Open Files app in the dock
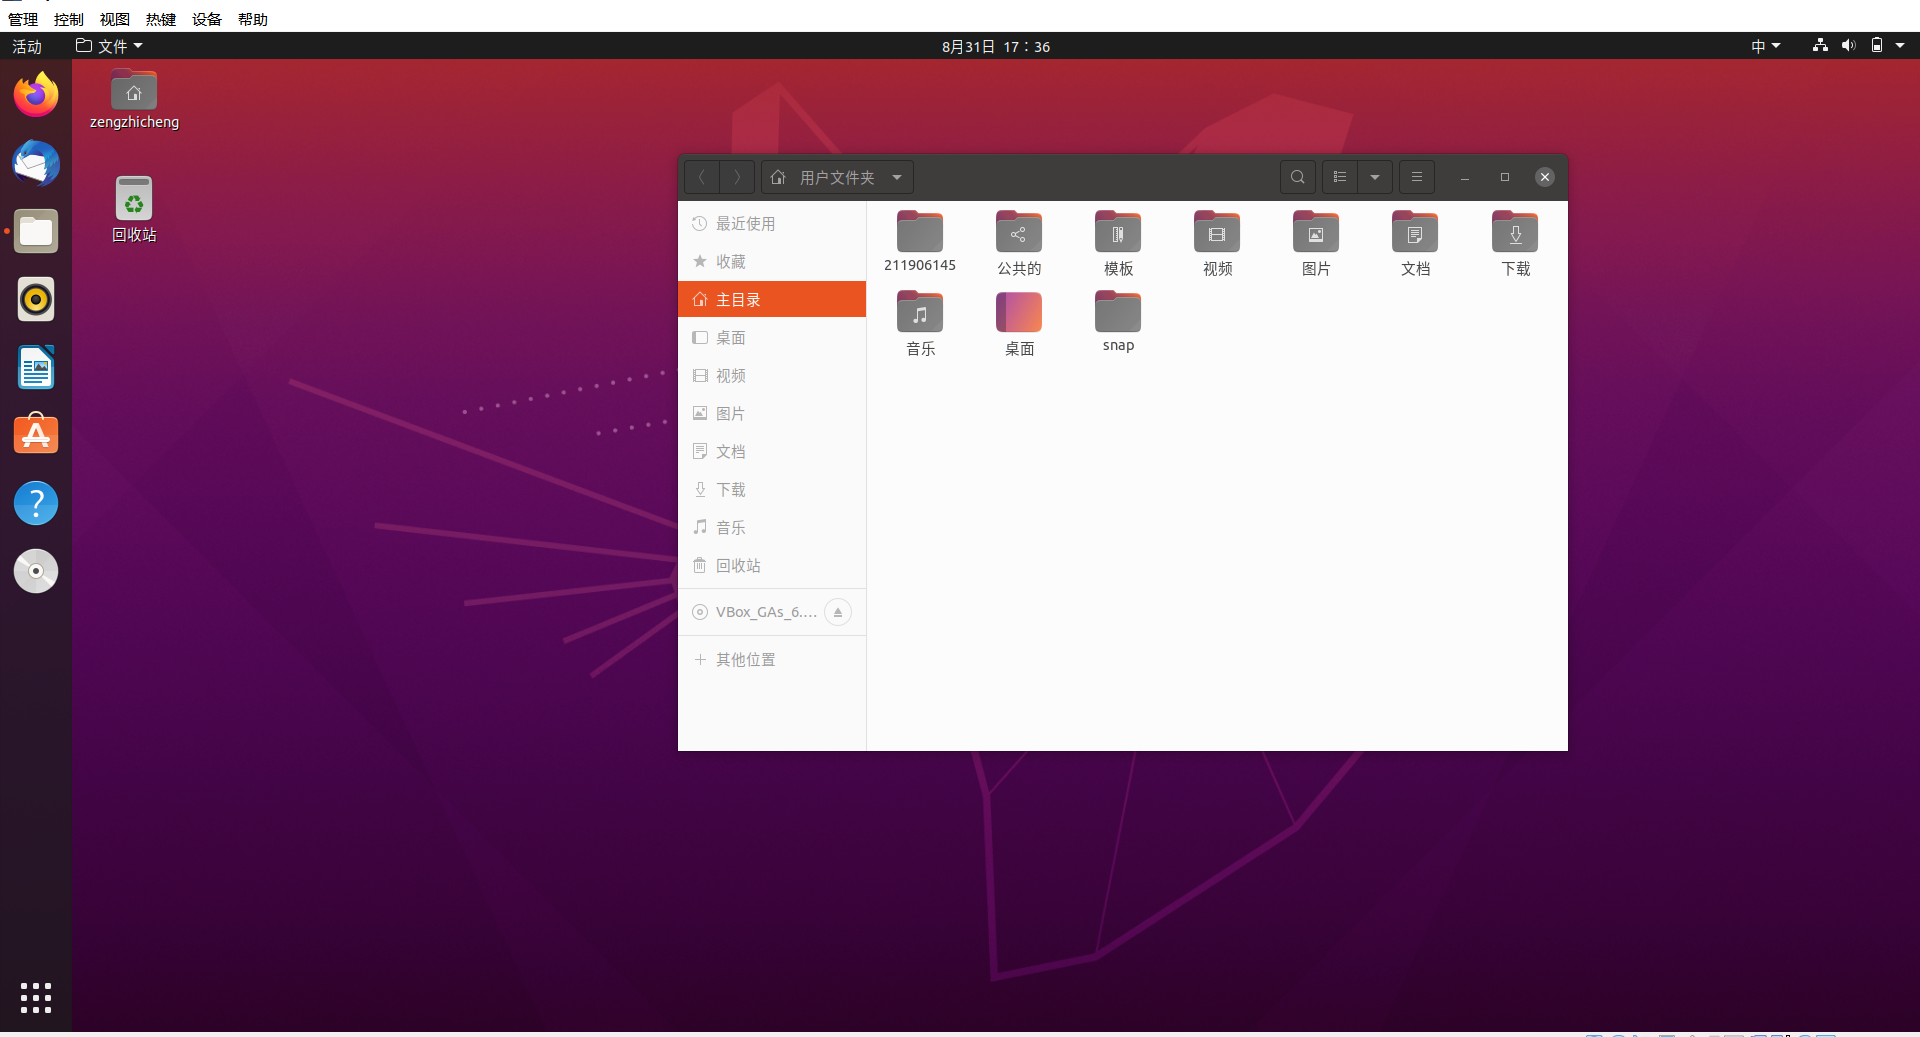 (x=36, y=231)
